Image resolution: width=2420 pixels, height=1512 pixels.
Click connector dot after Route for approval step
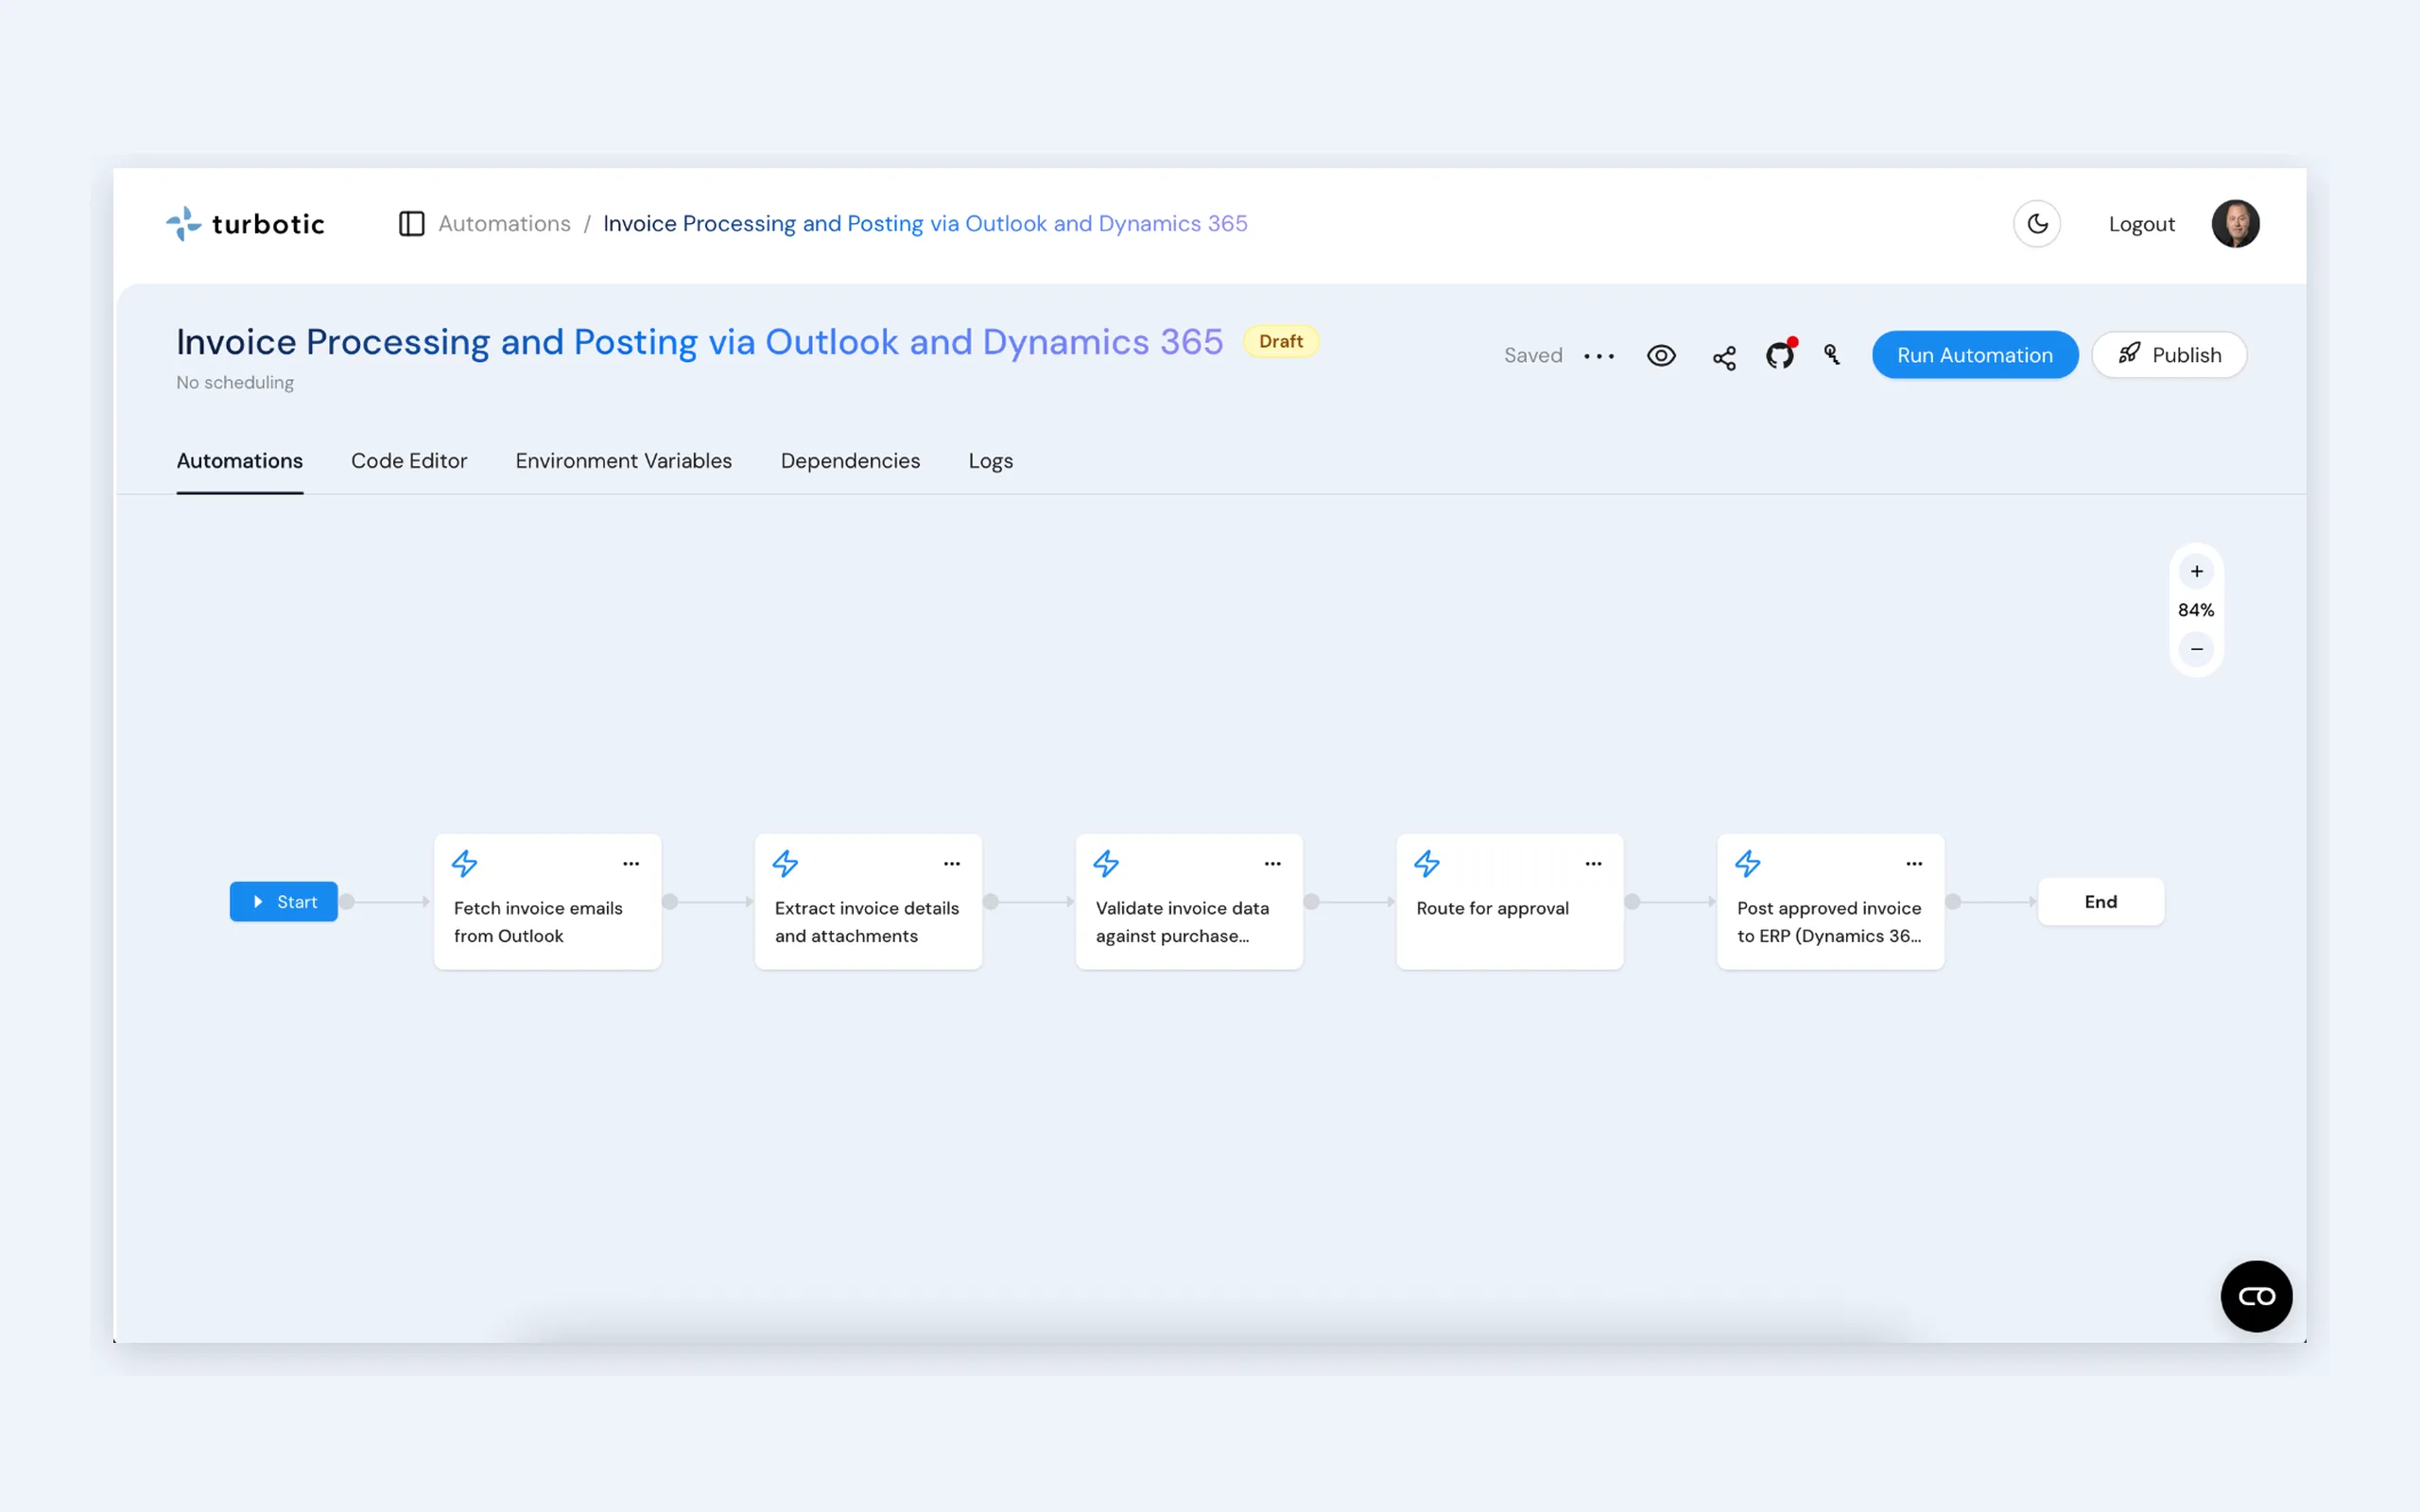(1633, 902)
